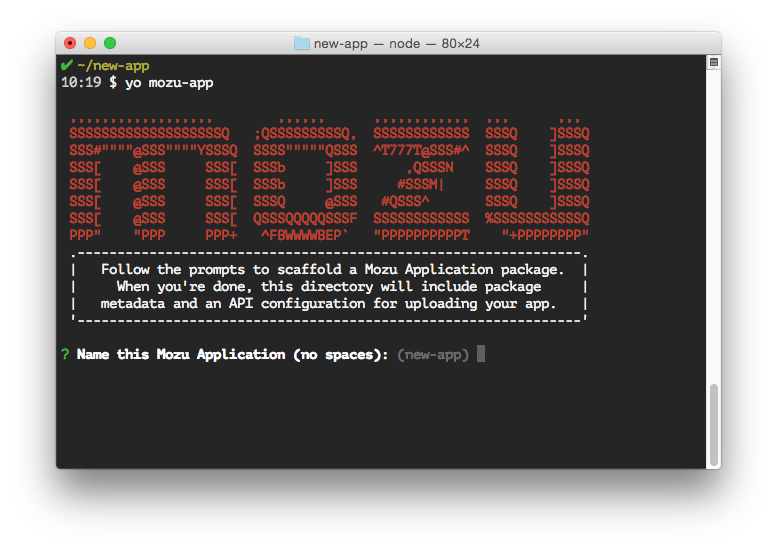
Task: Click the folder icon in title bar
Action: [x=301, y=43]
